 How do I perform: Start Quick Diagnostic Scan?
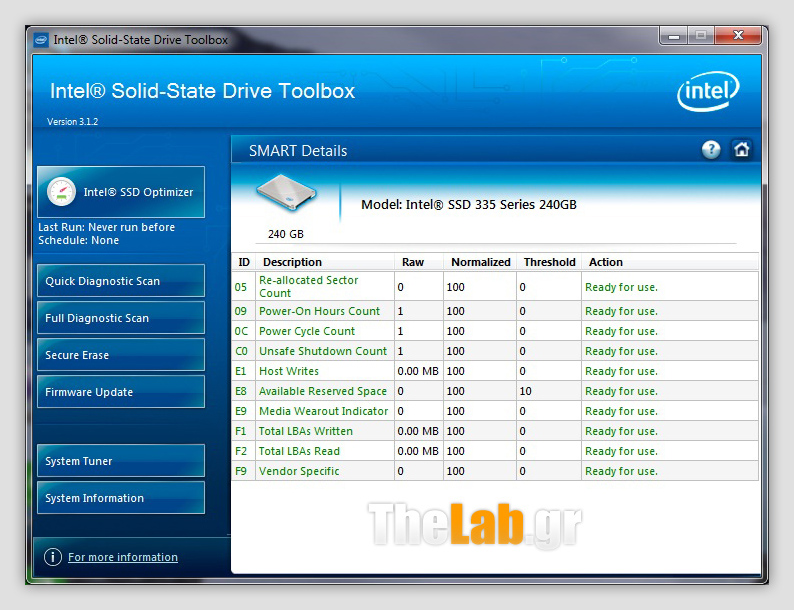[121, 280]
